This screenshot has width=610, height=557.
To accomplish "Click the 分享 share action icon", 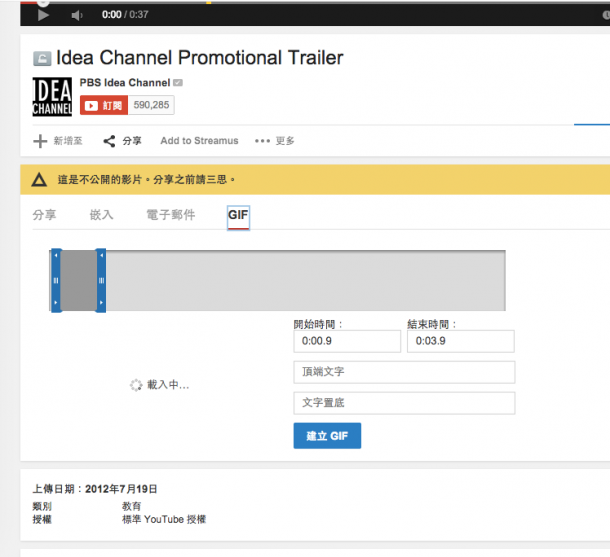I will pyautogui.click(x=109, y=141).
